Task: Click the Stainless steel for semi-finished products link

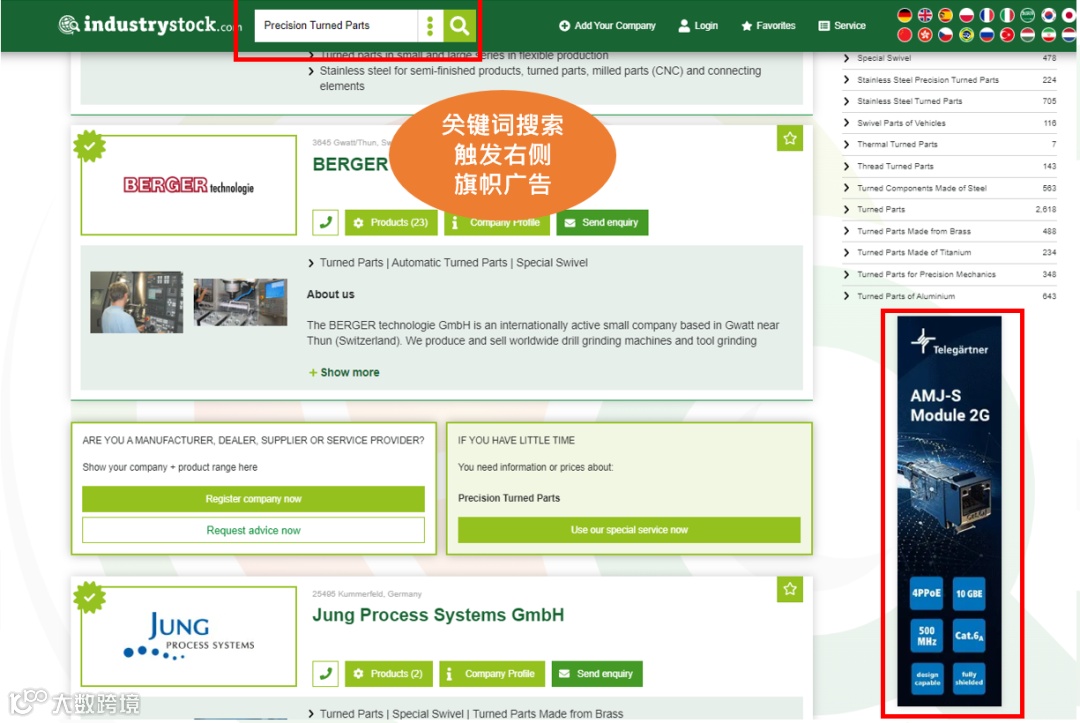Action: (x=540, y=78)
